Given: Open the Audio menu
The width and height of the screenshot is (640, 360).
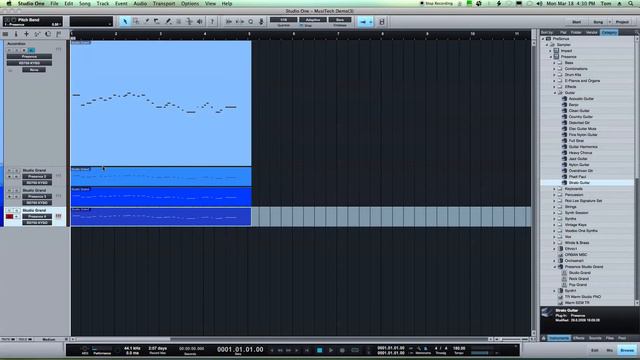Looking at the screenshot, I should (140, 4).
